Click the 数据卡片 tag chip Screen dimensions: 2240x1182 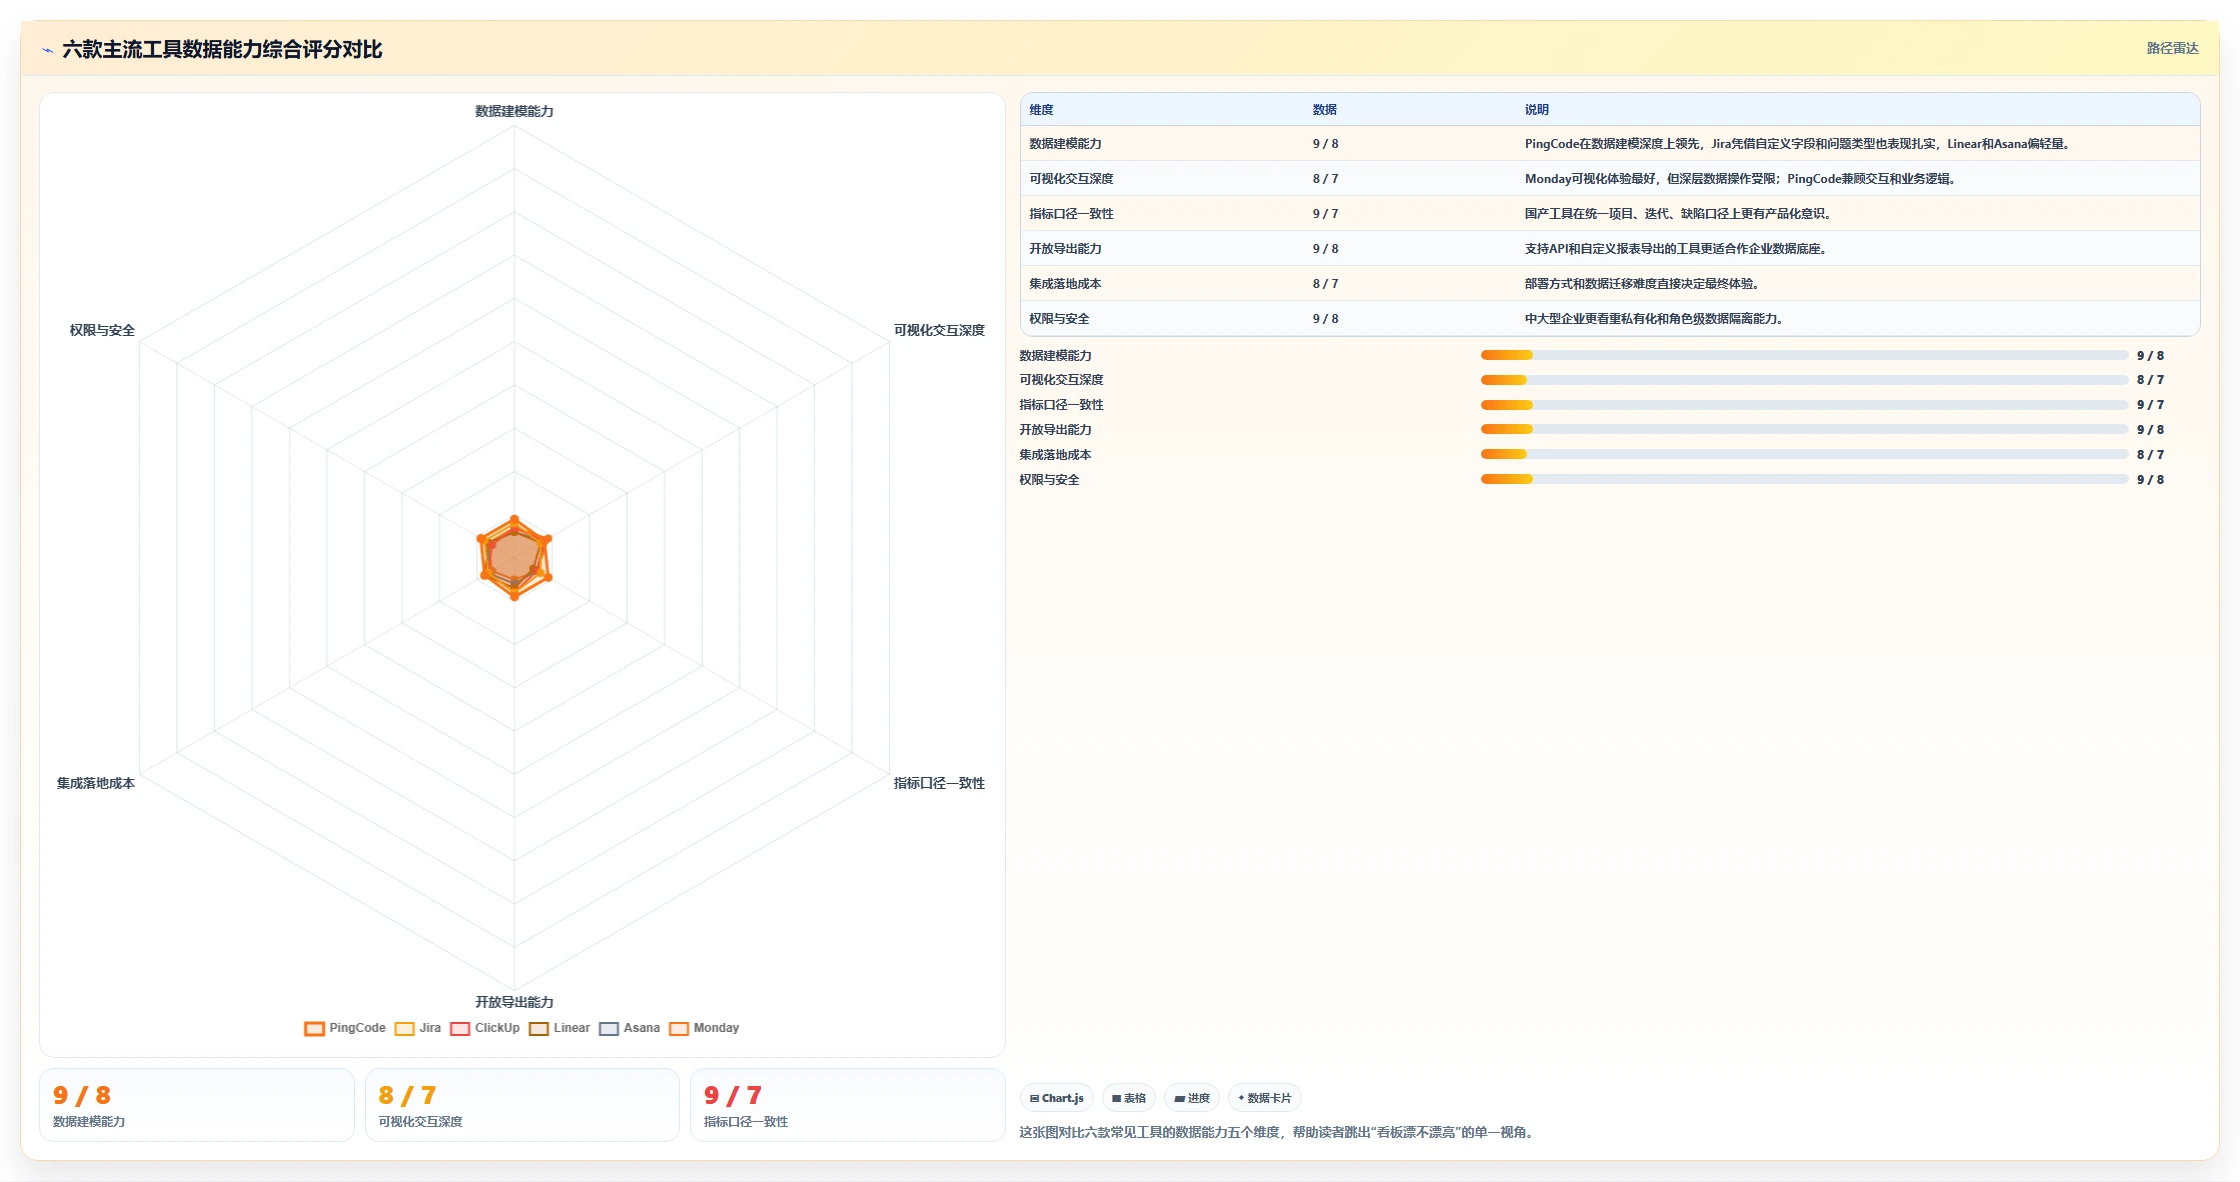pos(1265,1098)
